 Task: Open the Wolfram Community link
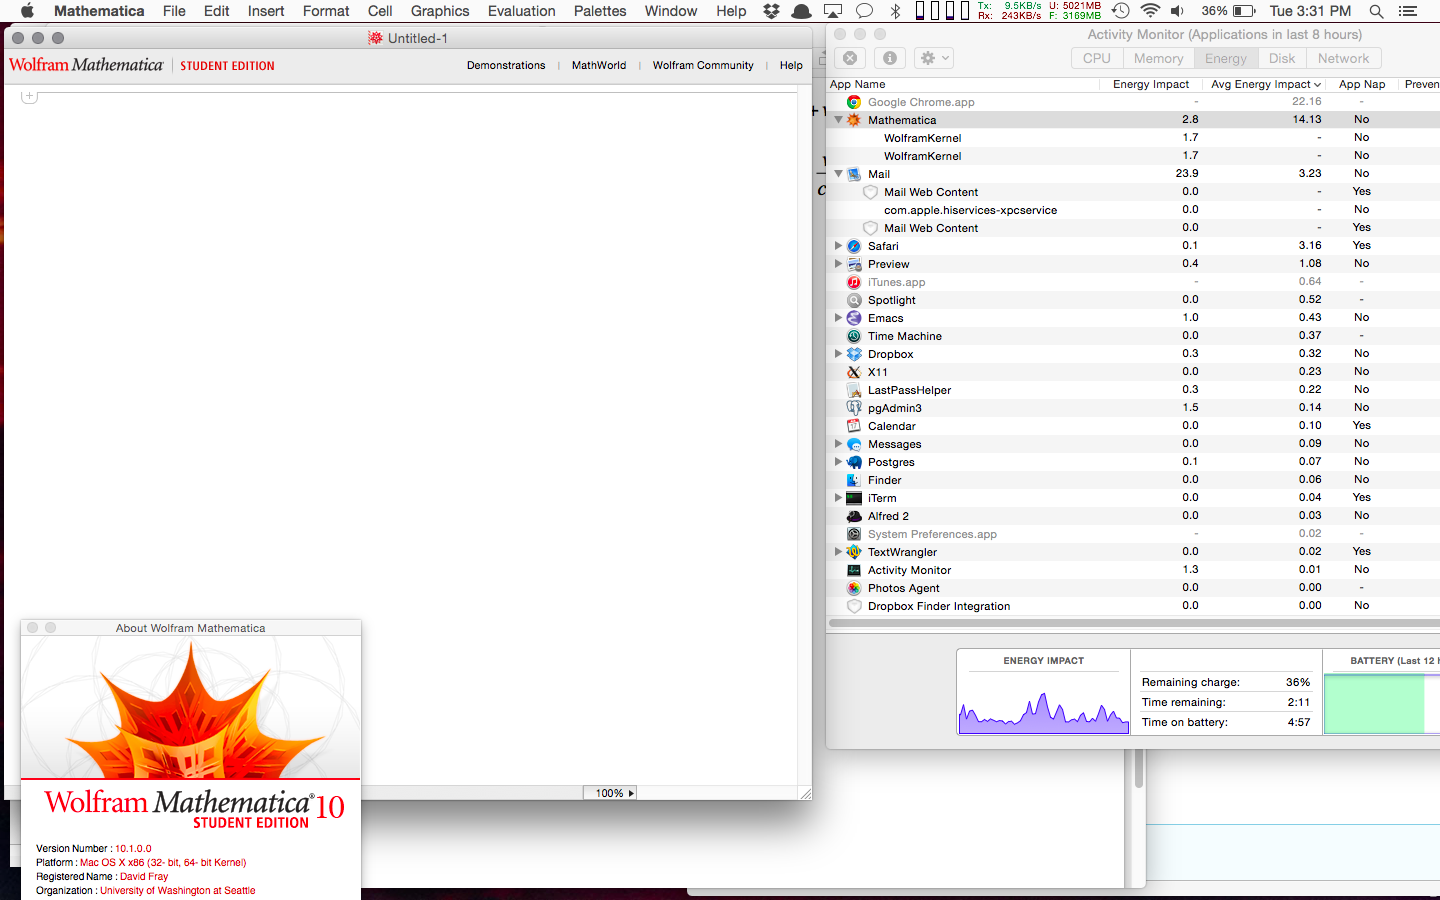coord(703,65)
